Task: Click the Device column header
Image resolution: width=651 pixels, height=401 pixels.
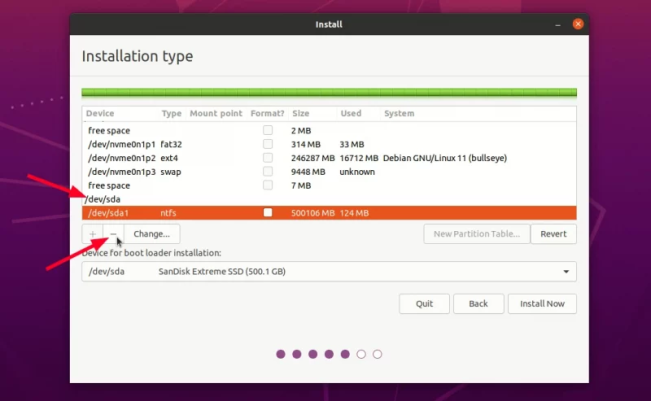Action: (101, 114)
